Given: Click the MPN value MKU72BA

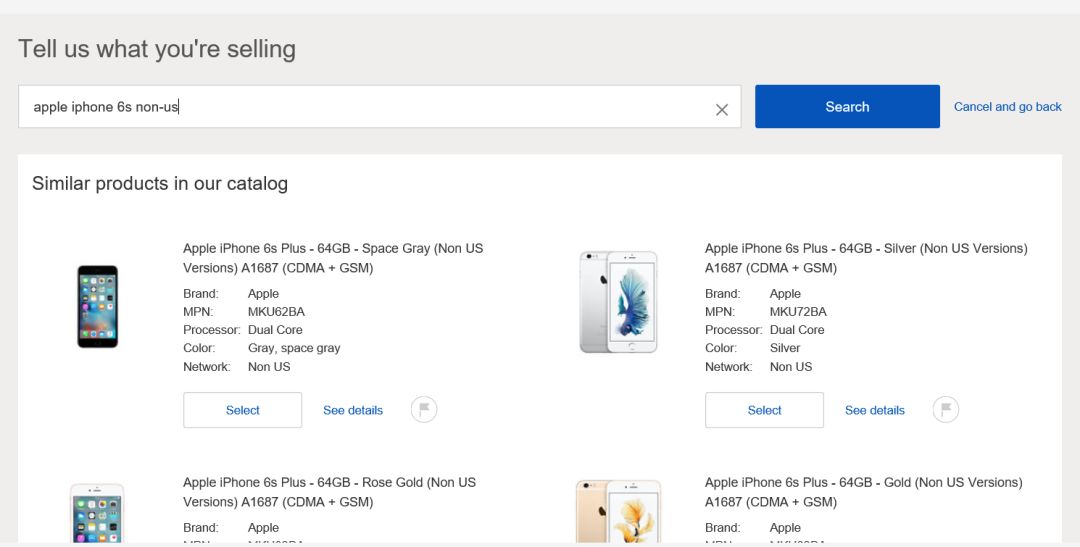Looking at the screenshot, I should [x=798, y=311].
